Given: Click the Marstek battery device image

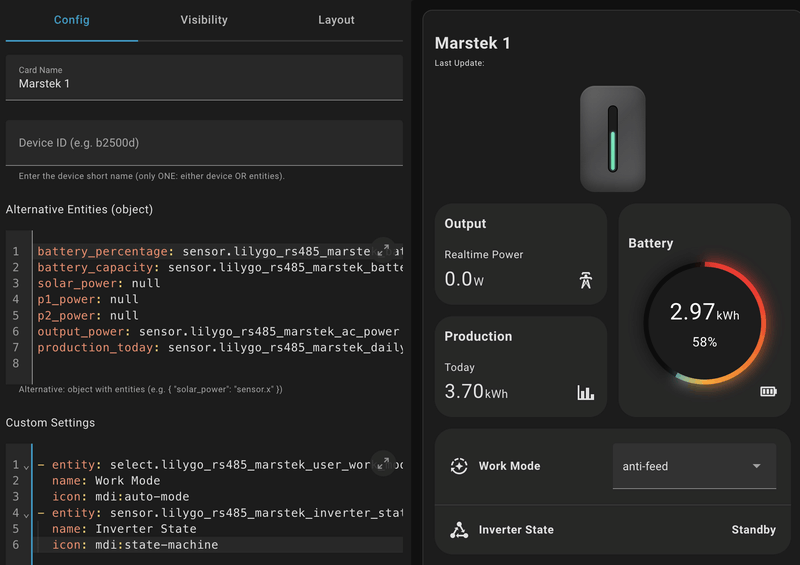Looking at the screenshot, I should [613, 139].
